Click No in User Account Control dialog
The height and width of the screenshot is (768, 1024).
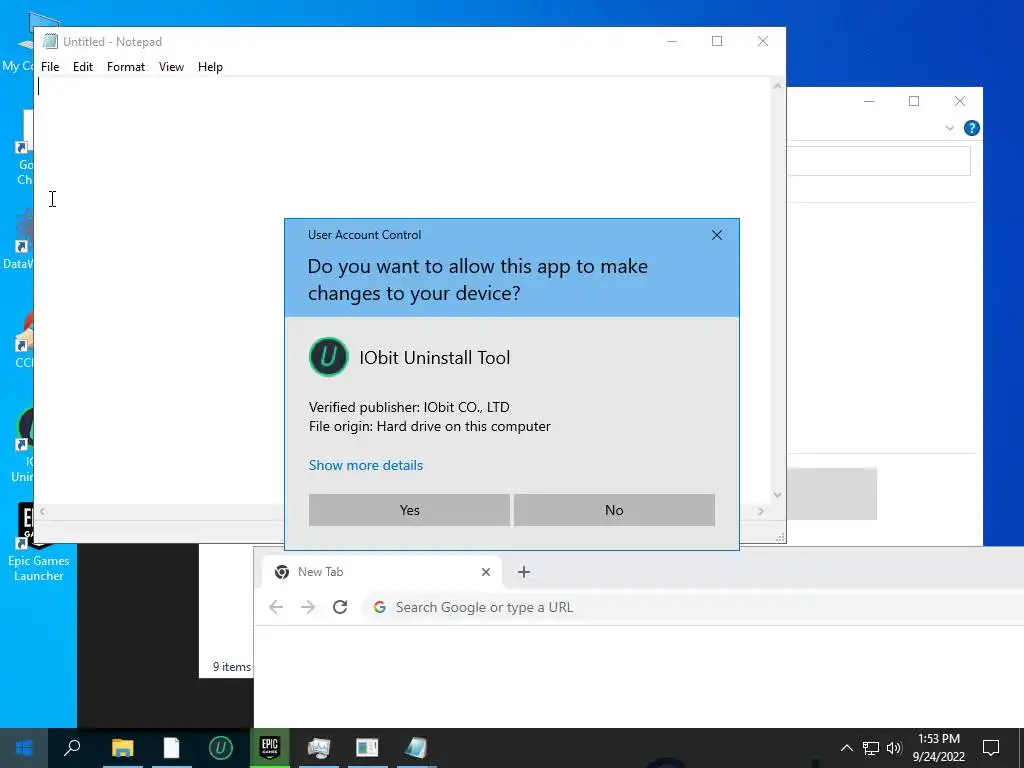pyautogui.click(x=614, y=510)
